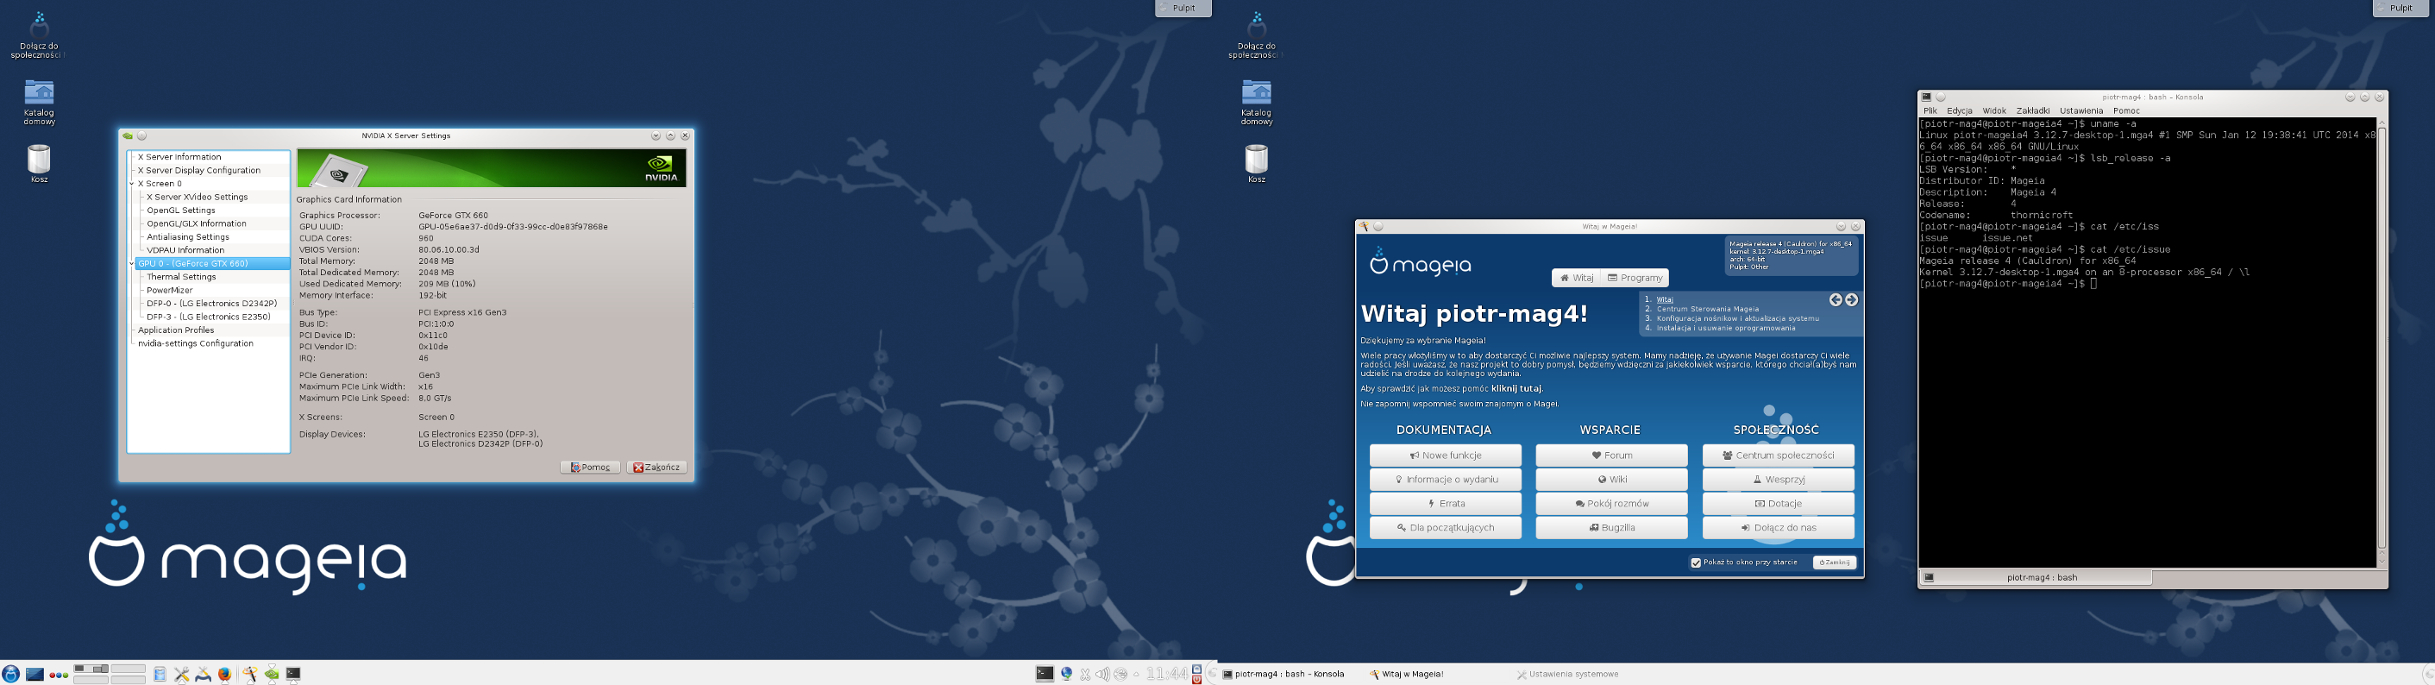Expand the hidden system tray icons arrow
Viewport: 2435px width, 685px height.
(x=1136, y=675)
